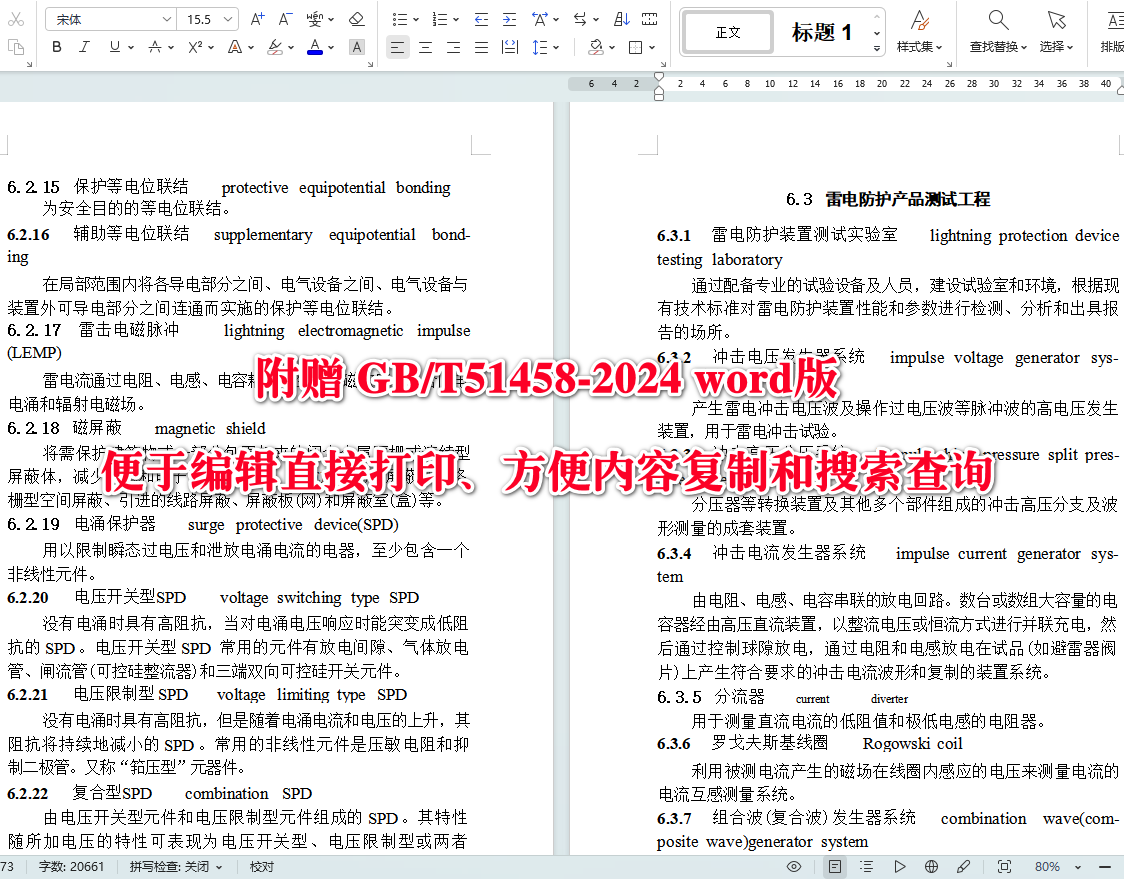This screenshot has width=1124, height=879.
Task: Click the text direction swap icon
Action: pos(580,19)
